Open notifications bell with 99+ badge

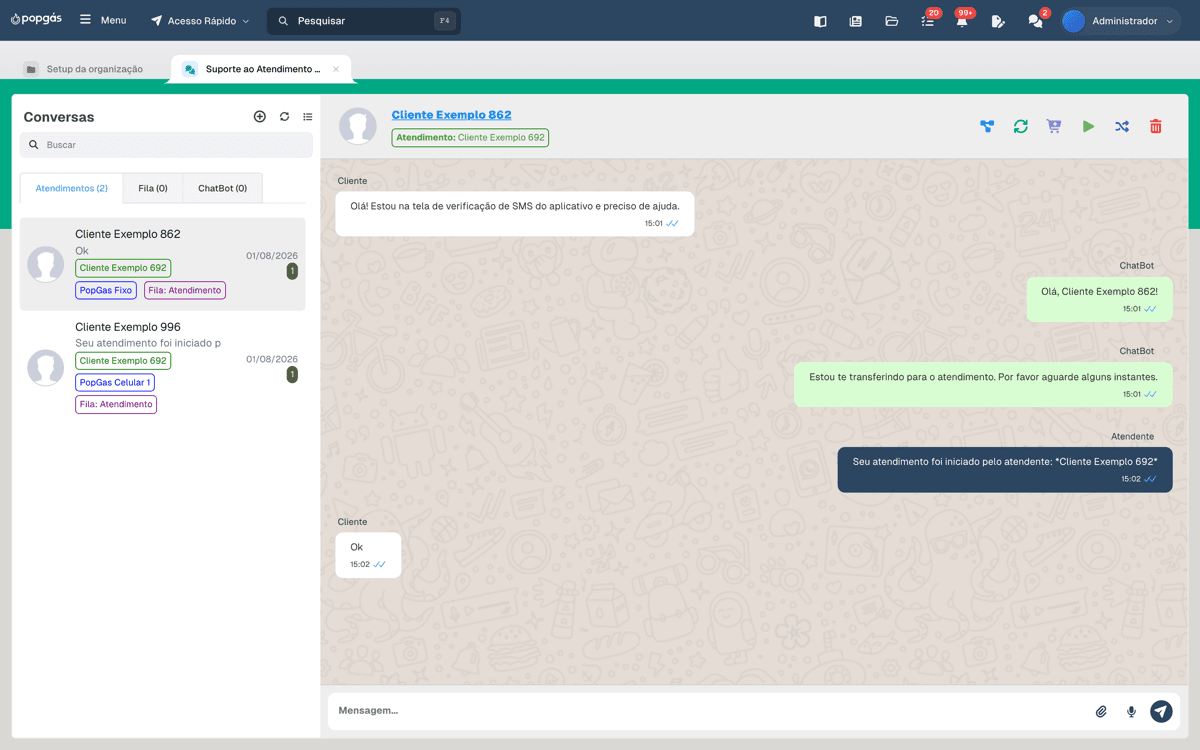[962, 20]
